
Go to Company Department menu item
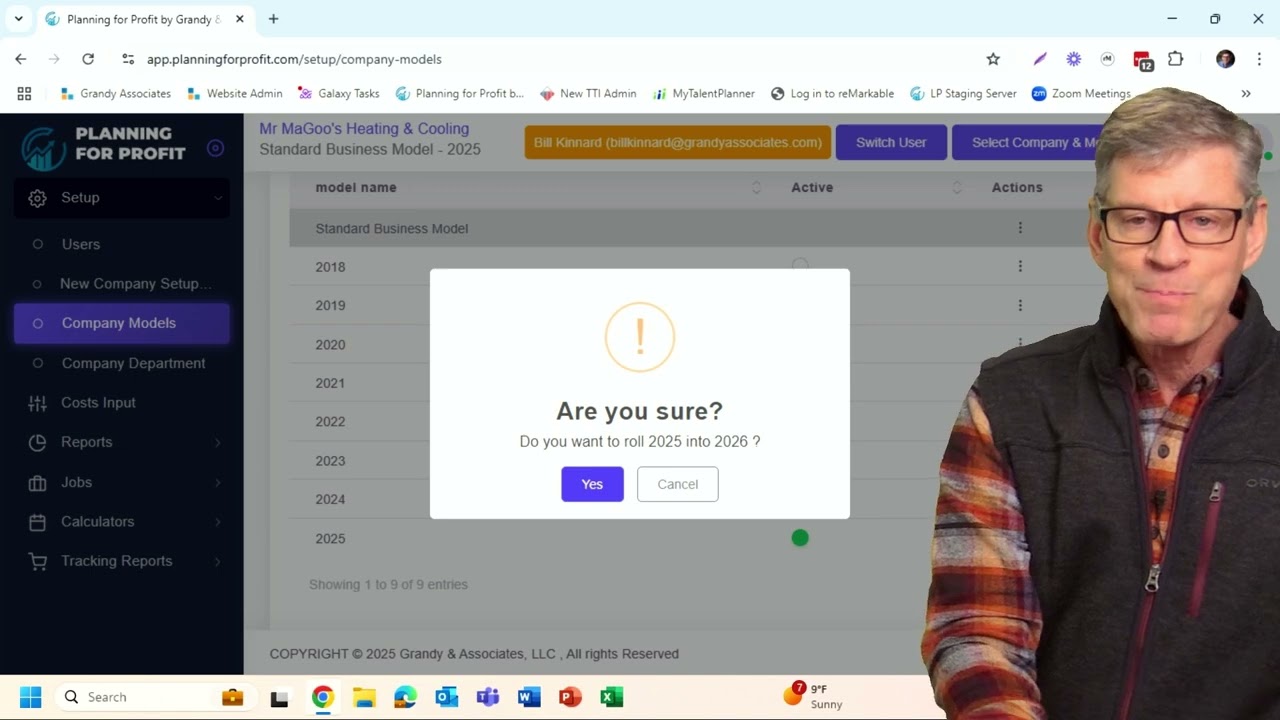pos(133,363)
